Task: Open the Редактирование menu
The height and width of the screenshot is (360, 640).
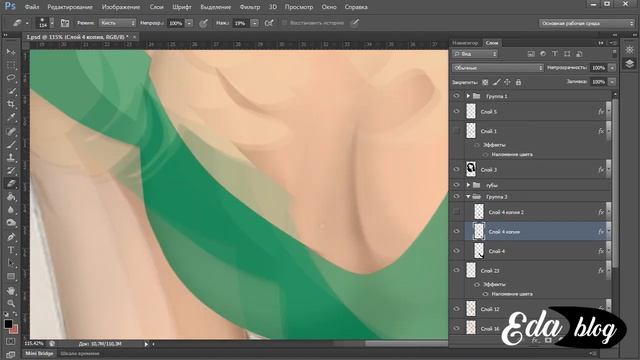Action: [x=70, y=7]
